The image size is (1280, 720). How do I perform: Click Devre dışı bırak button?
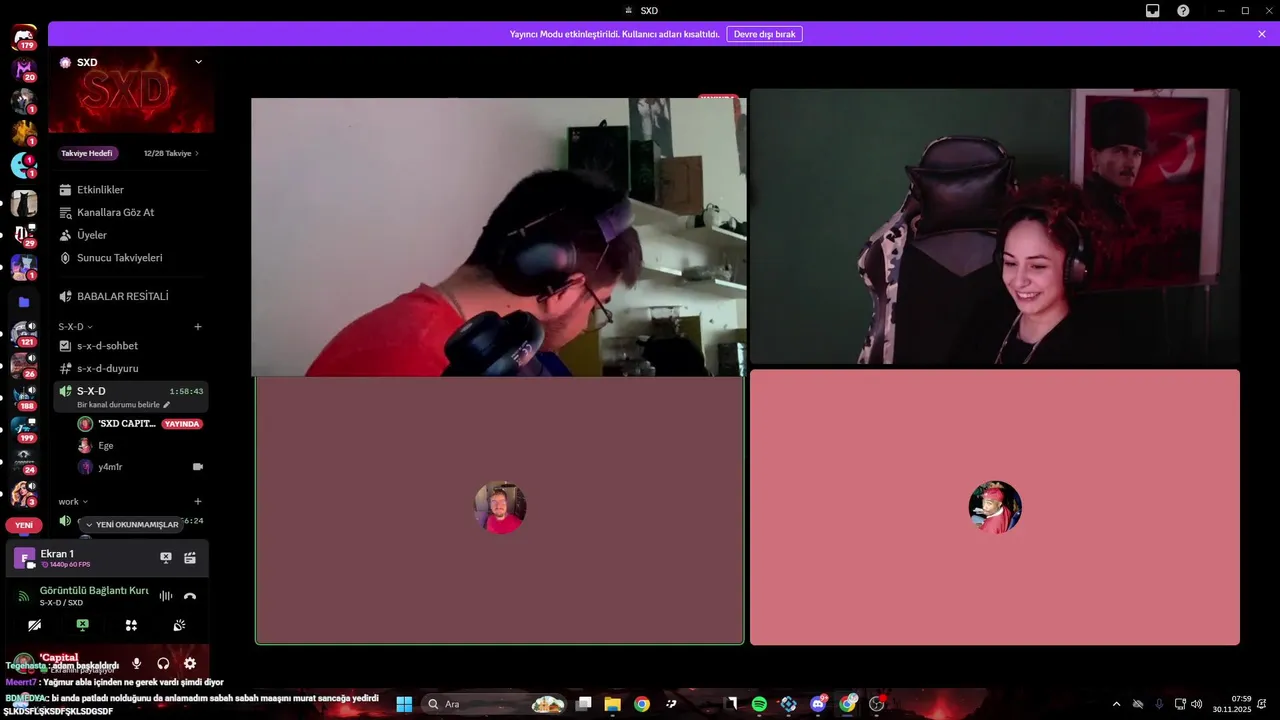pos(764,34)
